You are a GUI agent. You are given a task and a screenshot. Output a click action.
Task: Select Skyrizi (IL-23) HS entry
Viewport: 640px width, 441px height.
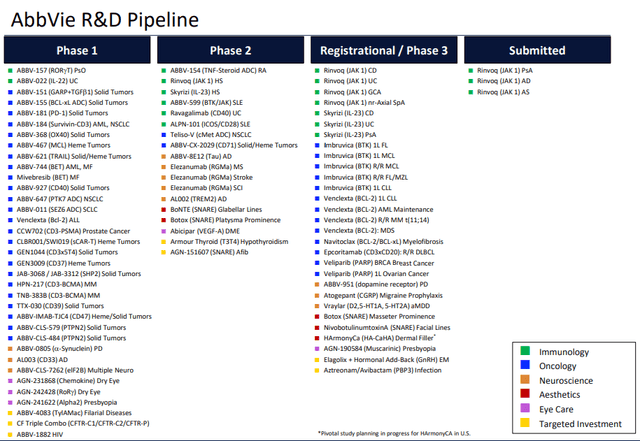point(195,92)
